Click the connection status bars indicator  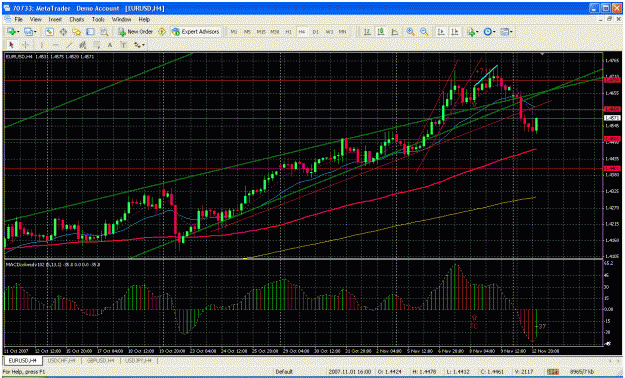coord(552,372)
